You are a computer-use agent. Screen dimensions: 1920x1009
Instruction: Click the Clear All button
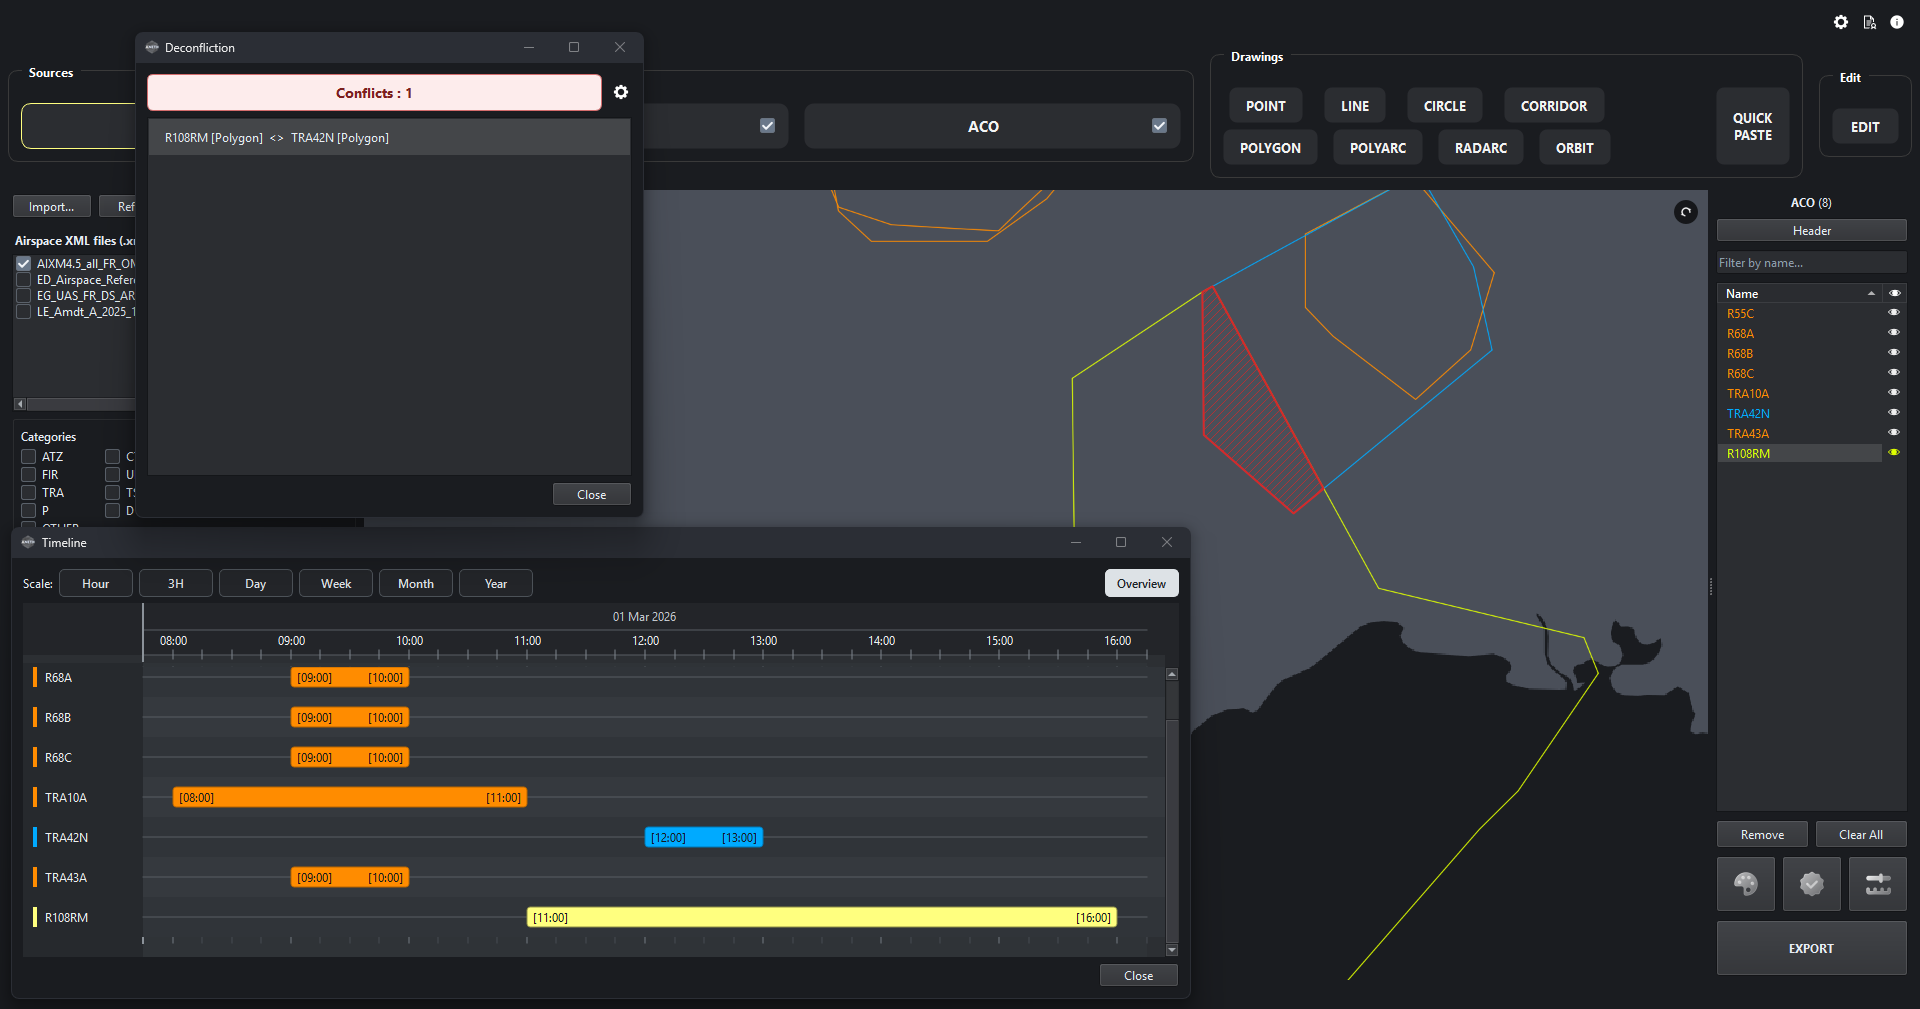[x=1861, y=835]
